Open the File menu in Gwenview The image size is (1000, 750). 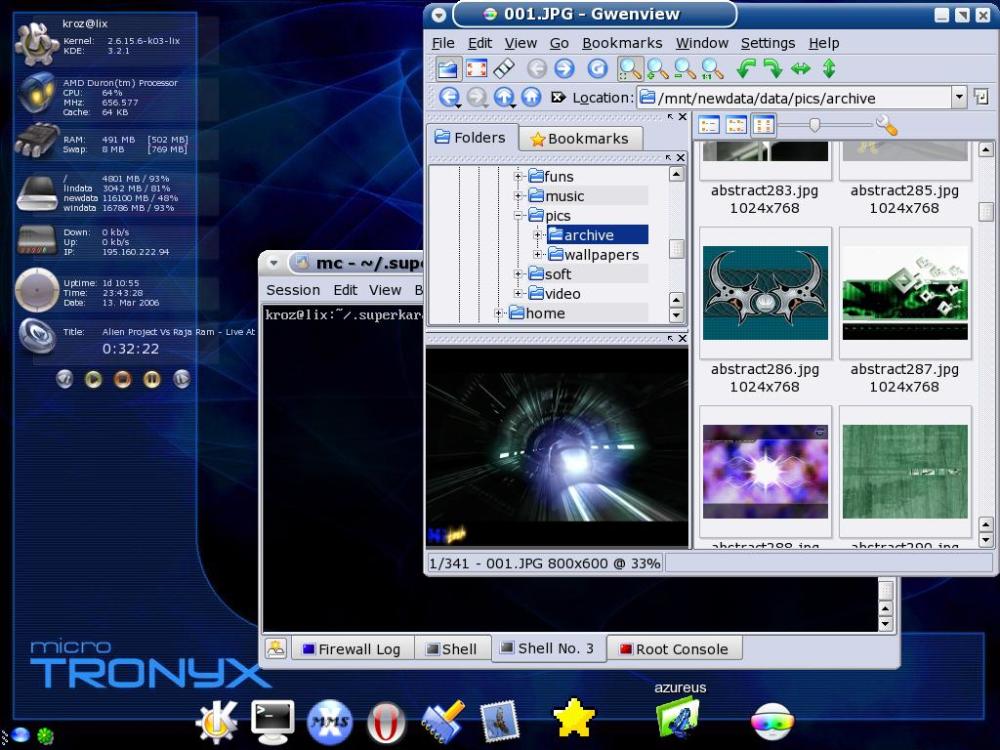443,43
